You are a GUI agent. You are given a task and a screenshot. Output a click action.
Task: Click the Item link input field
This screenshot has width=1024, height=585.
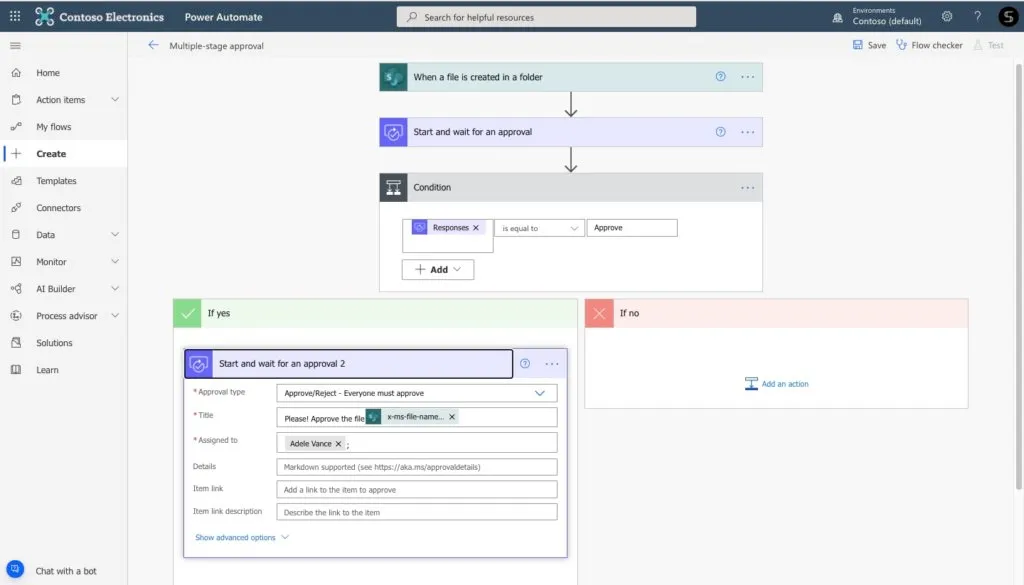[x=417, y=490]
